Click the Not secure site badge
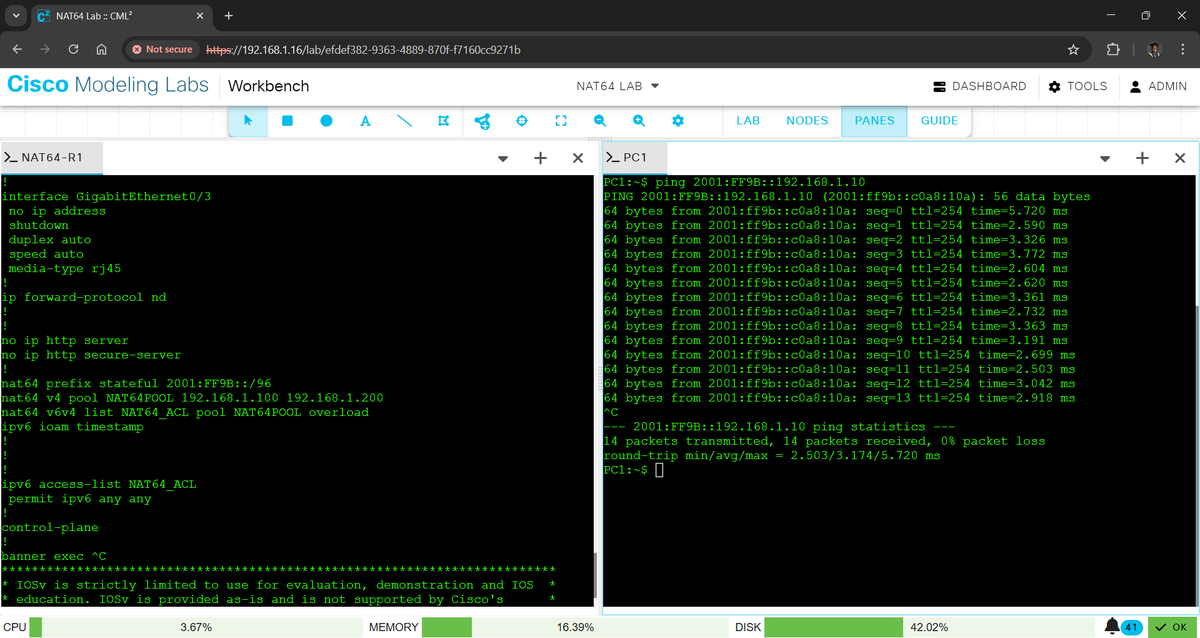Viewport: 1200px width, 638px height. click(162, 49)
